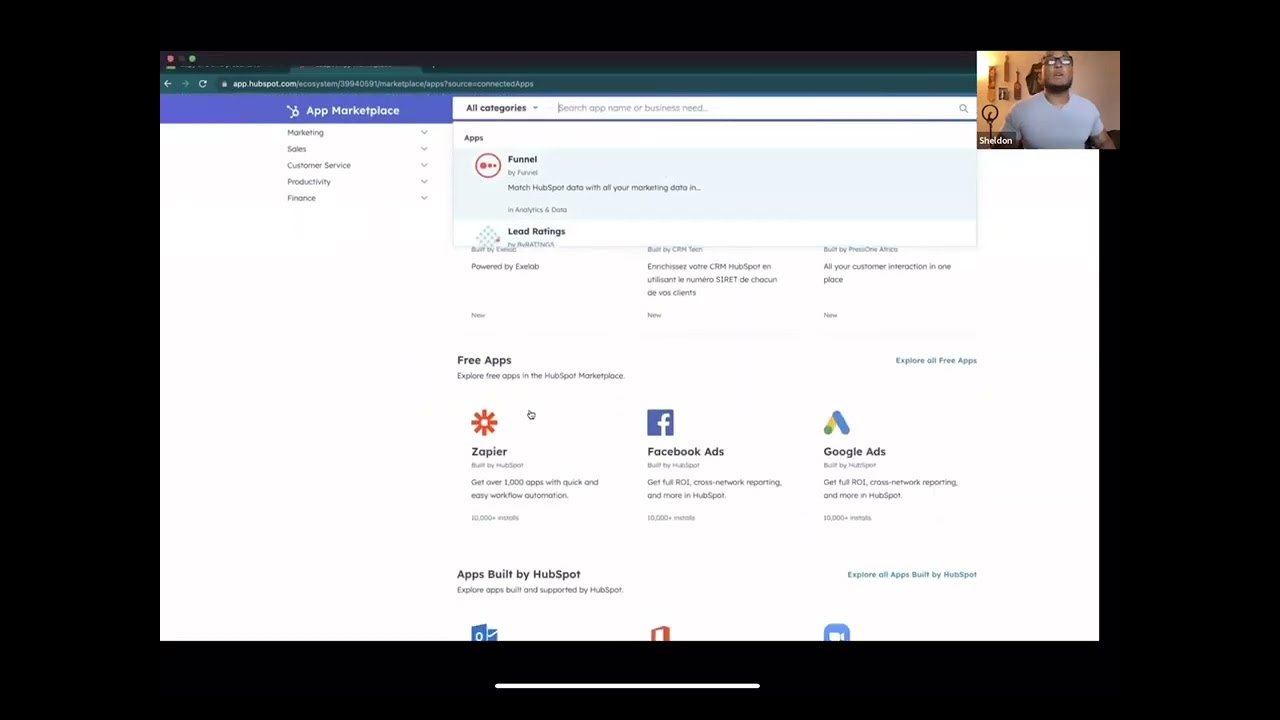Expand the Customer Service category chevron
Screen dimensions: 1280x720
click(x=424, y=165)
